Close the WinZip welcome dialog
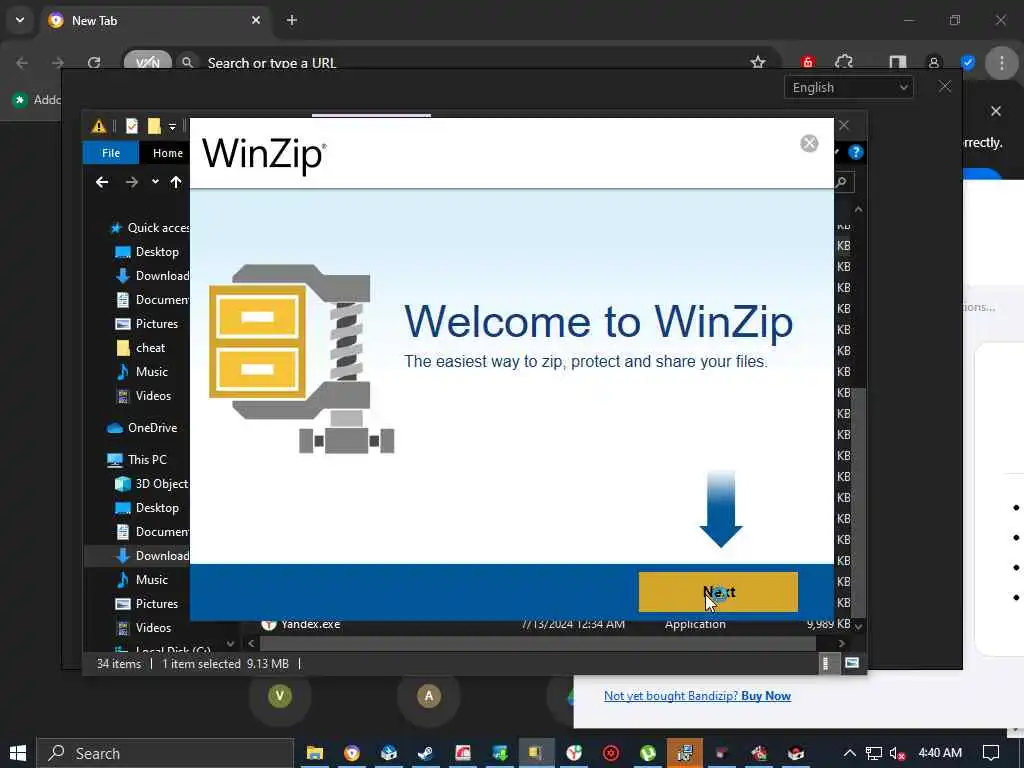Screen dimensions: 1024x768 [809, 144]
